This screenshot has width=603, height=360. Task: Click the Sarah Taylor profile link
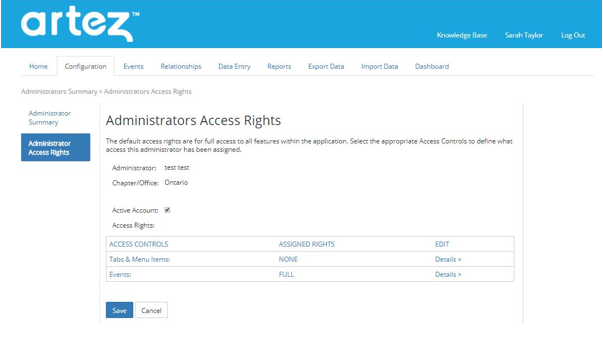(x=524, y=35)
